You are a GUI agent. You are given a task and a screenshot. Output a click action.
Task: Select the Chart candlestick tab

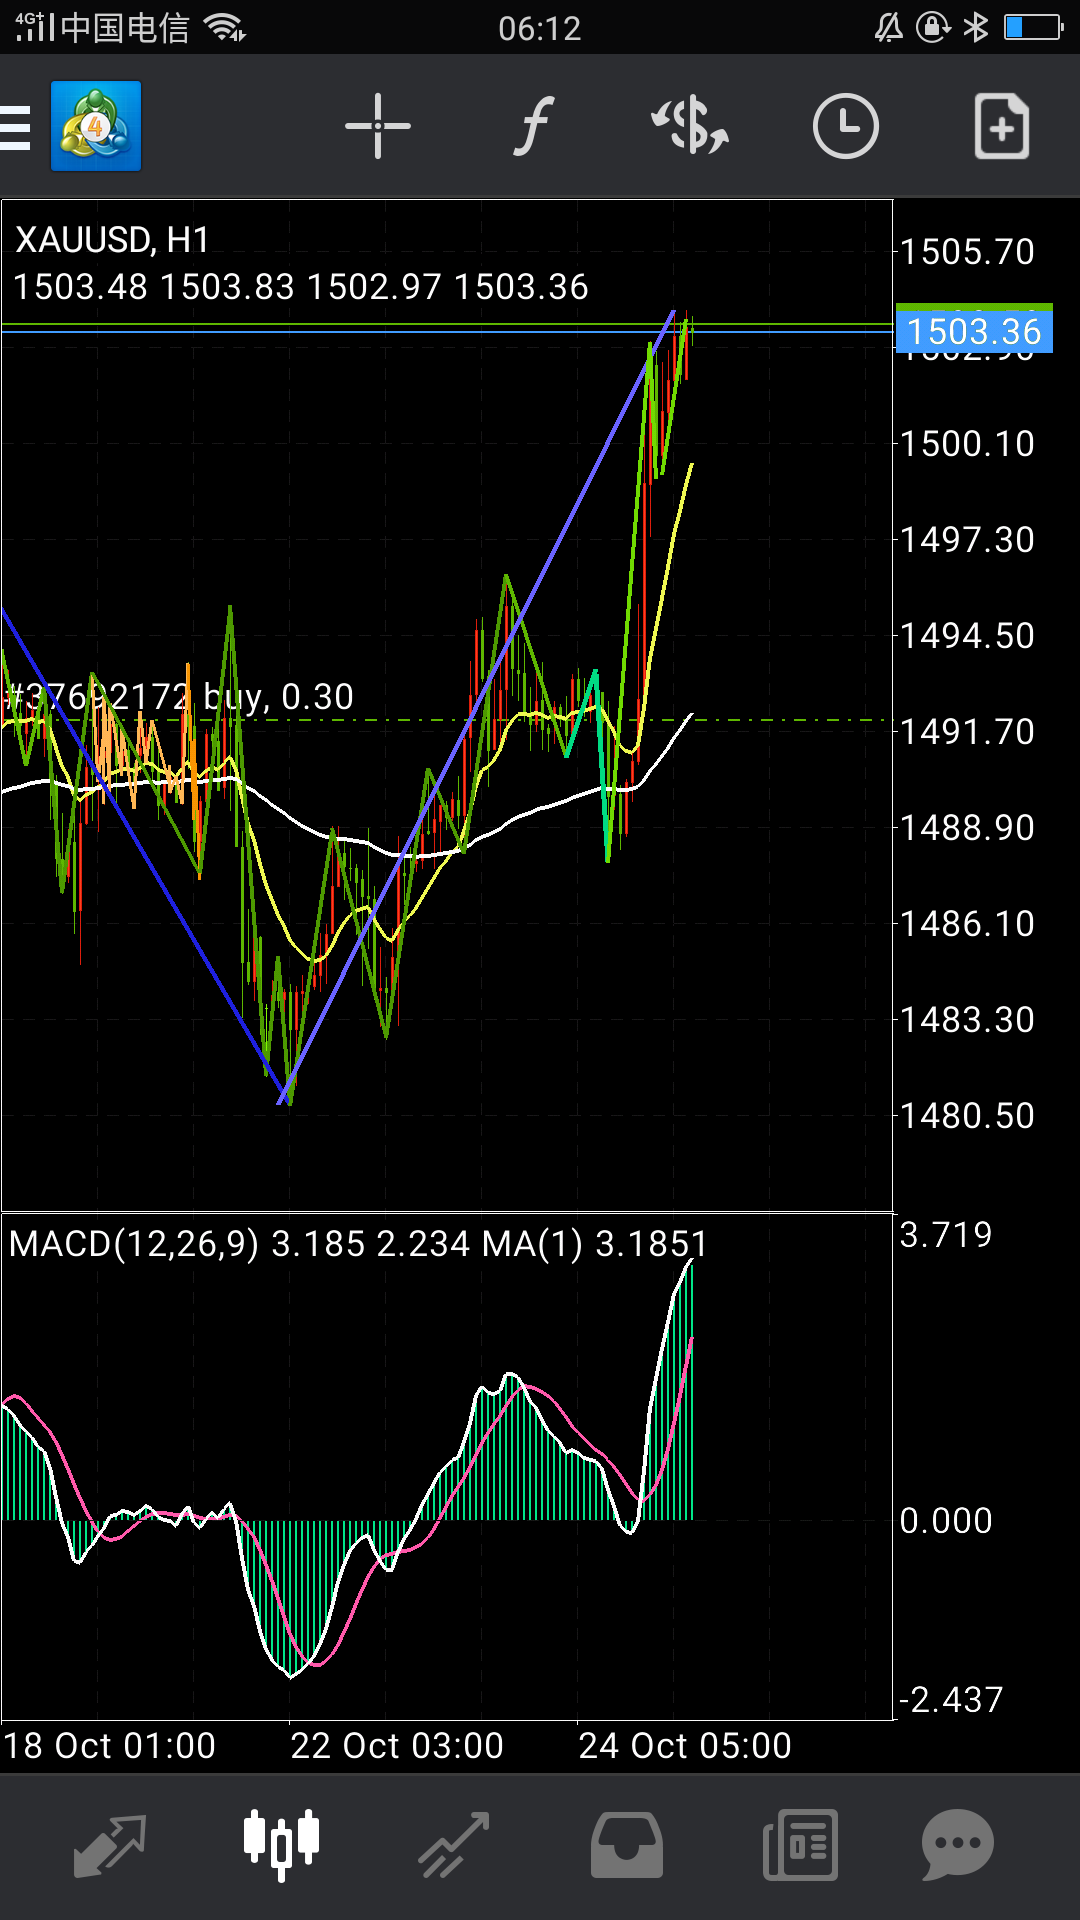282,1845
